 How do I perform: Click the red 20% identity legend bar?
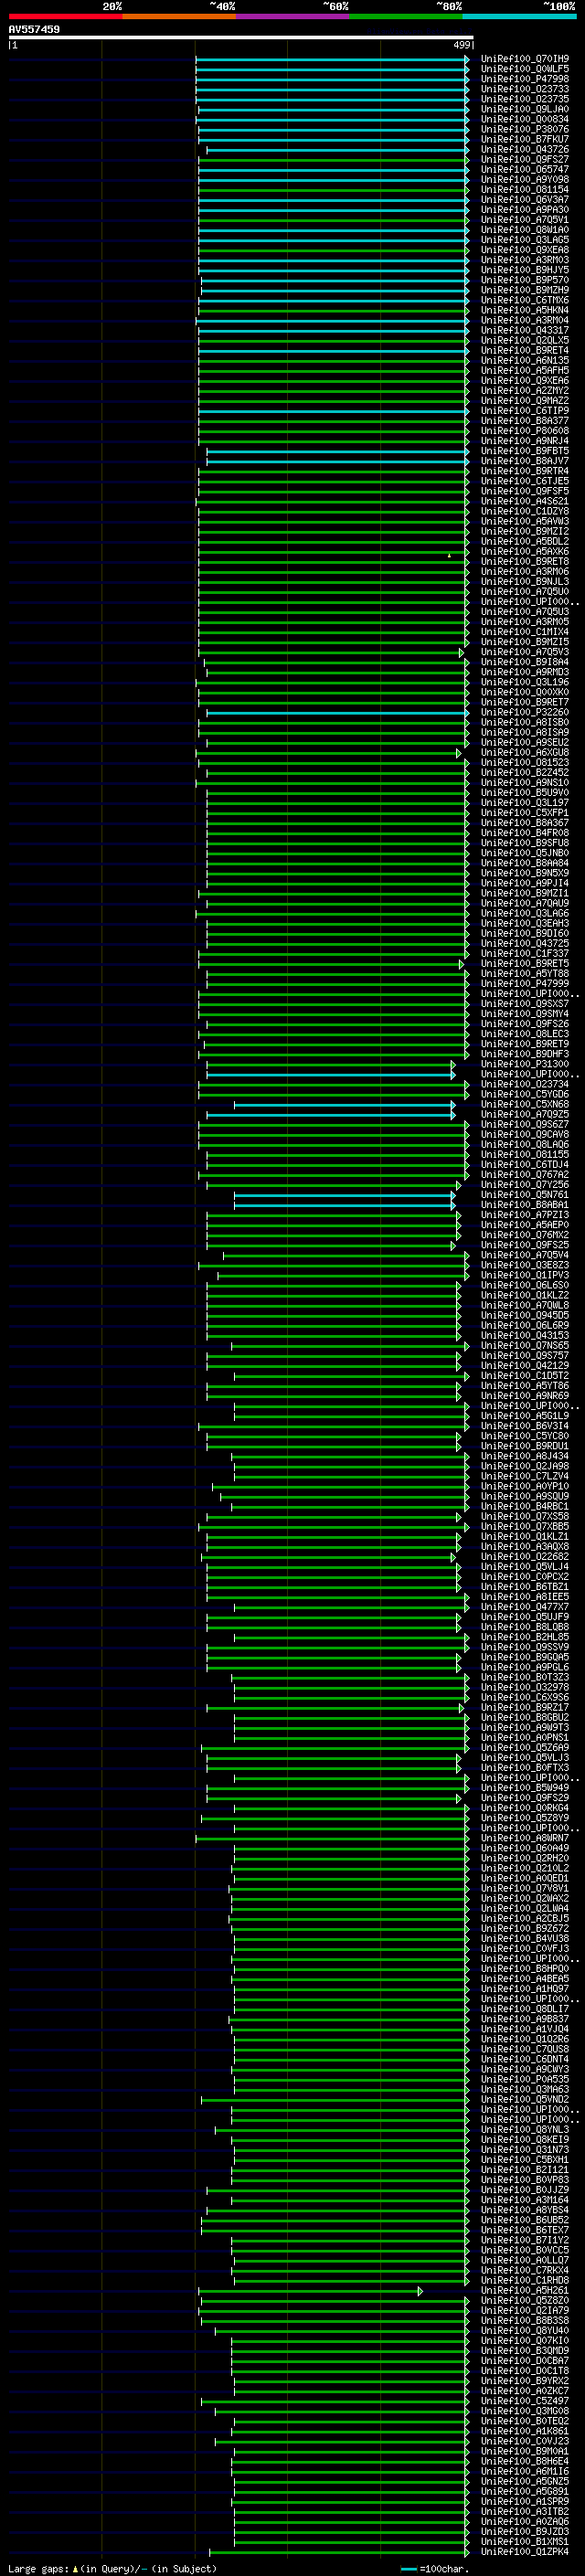point(65,16)
